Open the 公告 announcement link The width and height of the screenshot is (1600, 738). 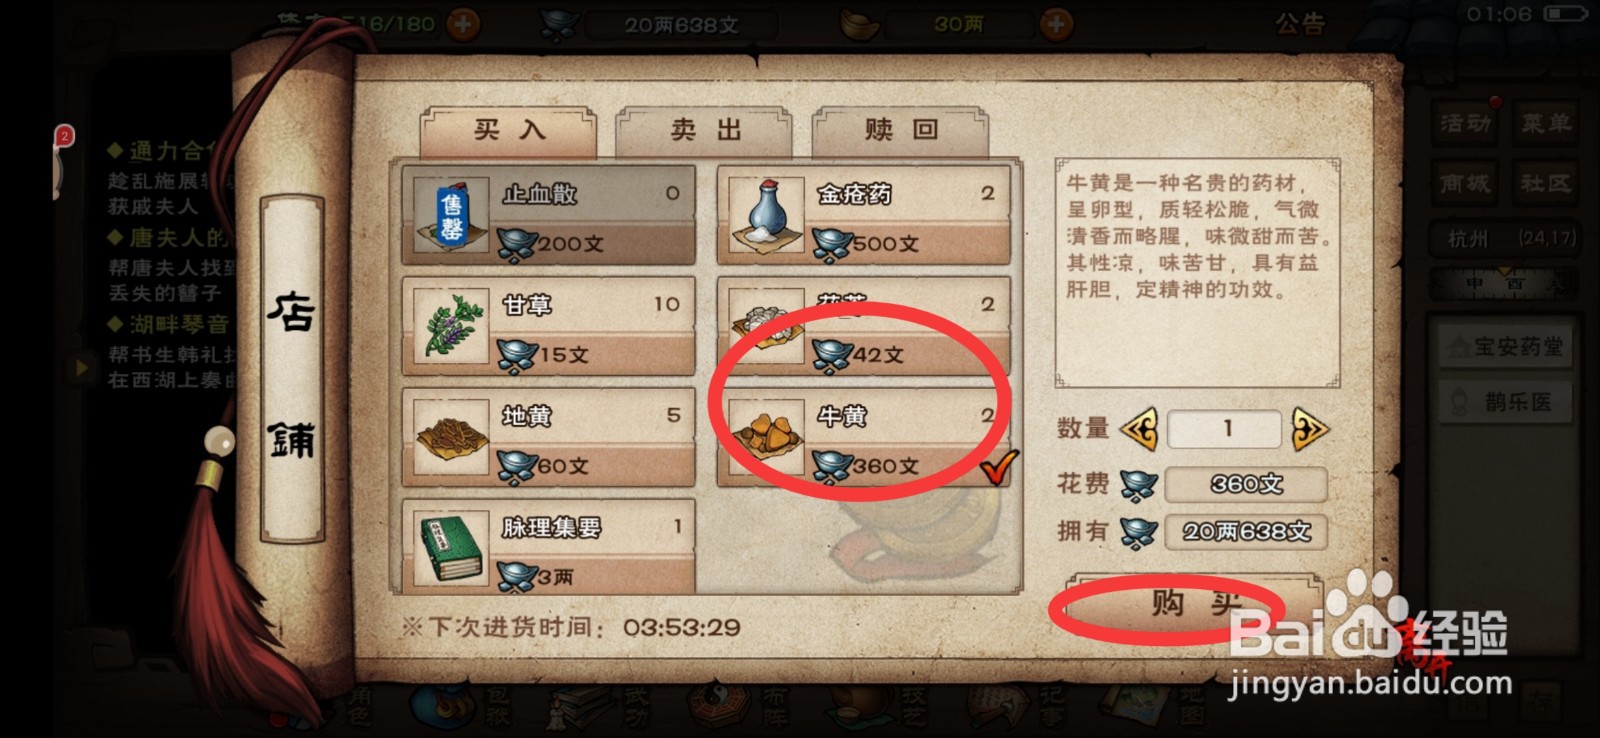pyautogui.click(x=1301, y=24)
